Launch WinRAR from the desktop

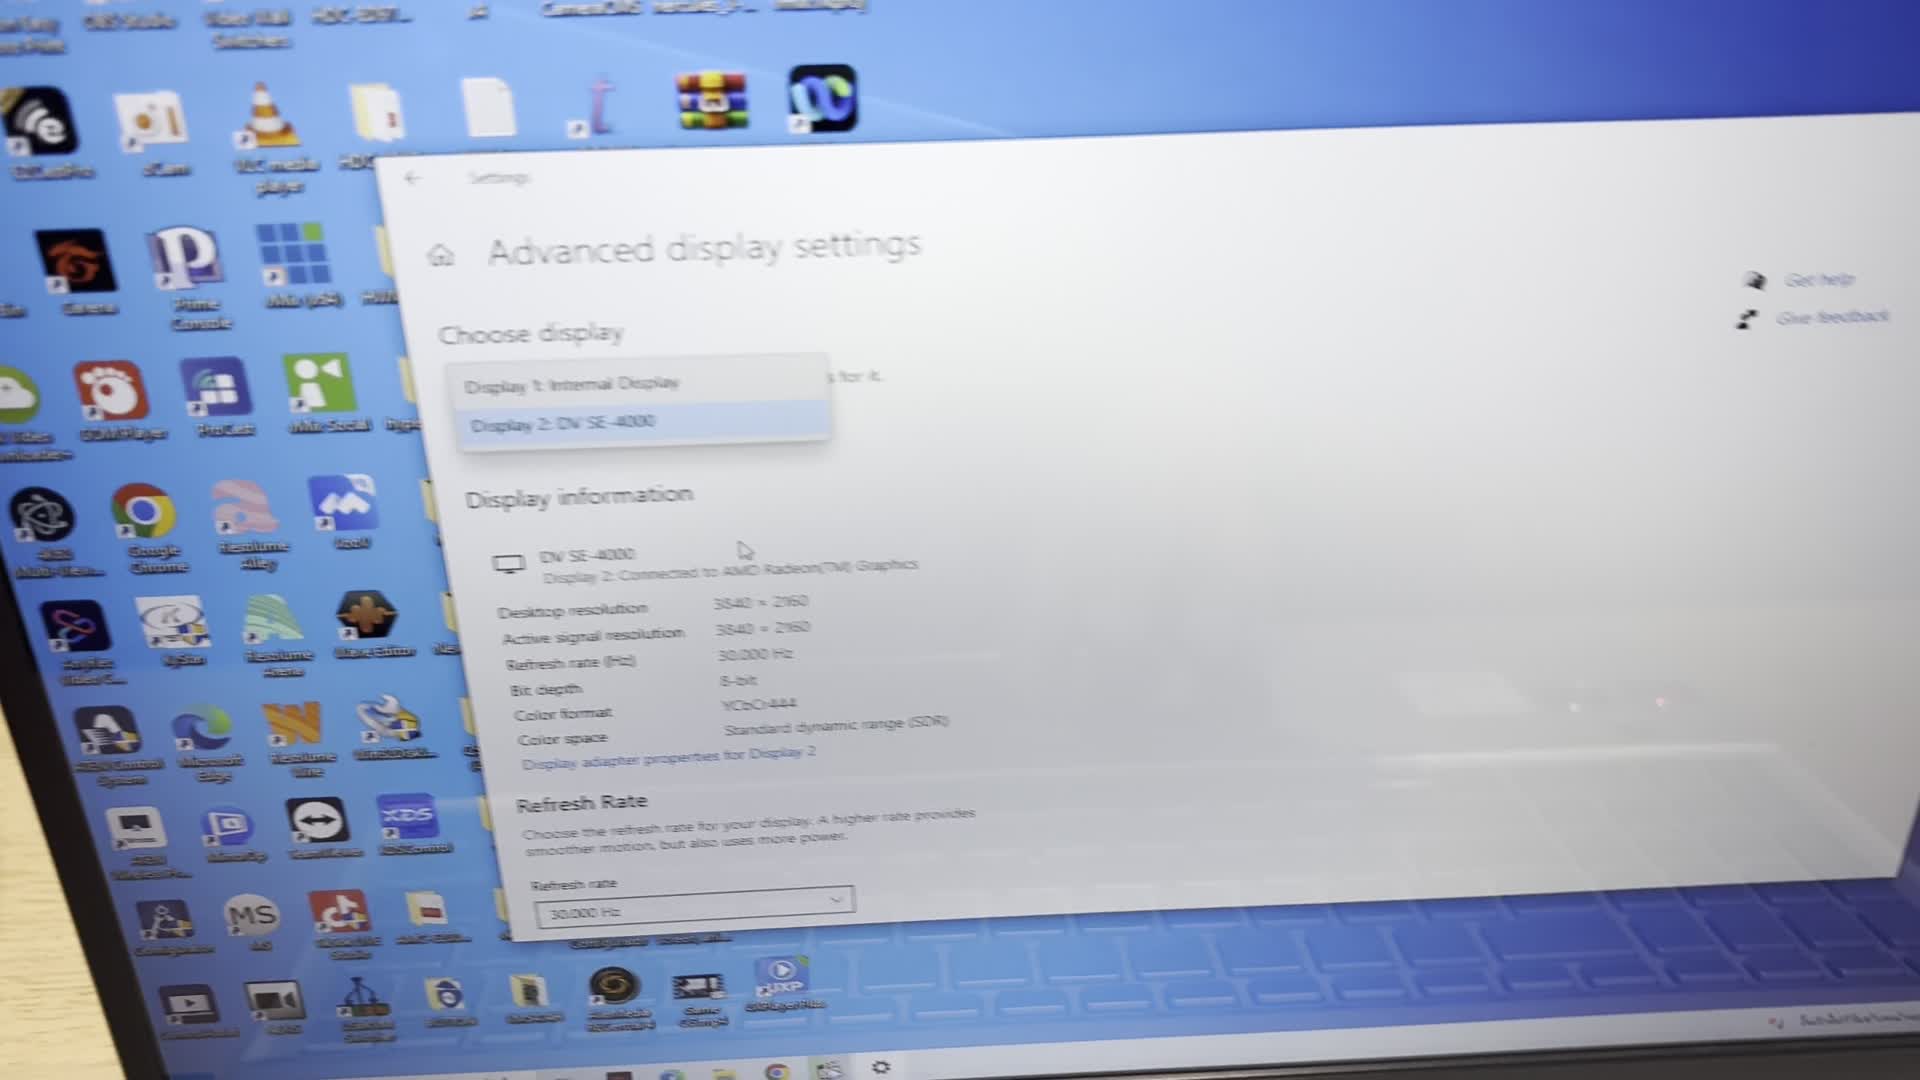coord(711,100)
